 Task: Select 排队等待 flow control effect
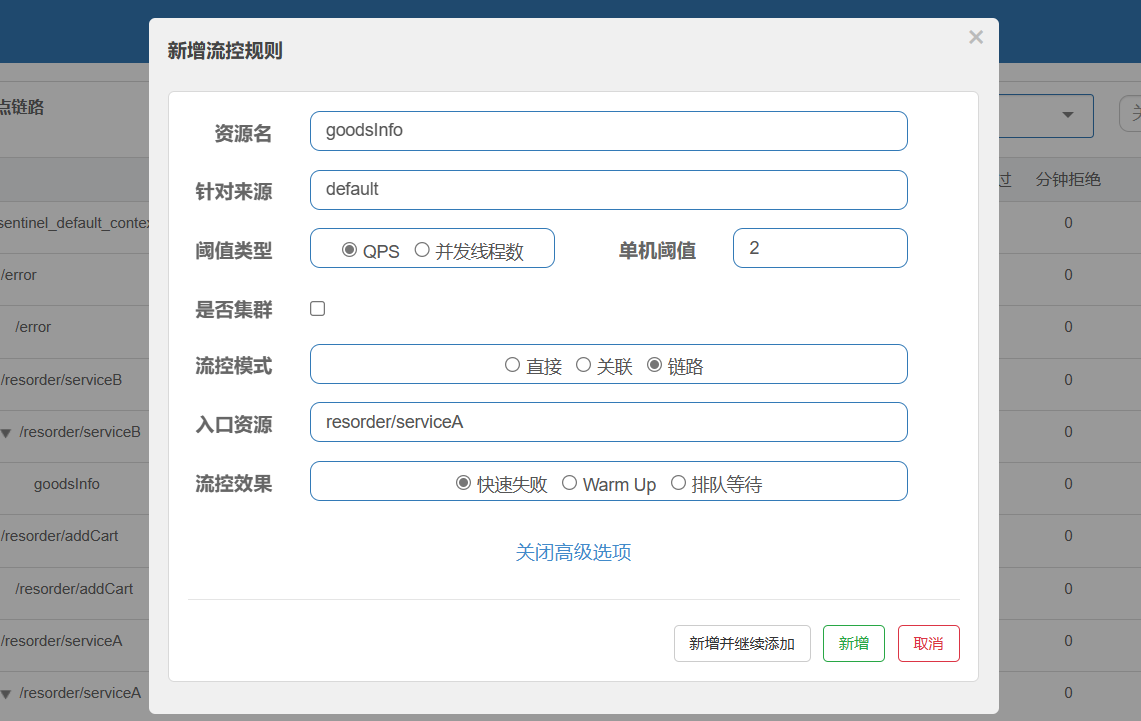(x=678, y=483)
